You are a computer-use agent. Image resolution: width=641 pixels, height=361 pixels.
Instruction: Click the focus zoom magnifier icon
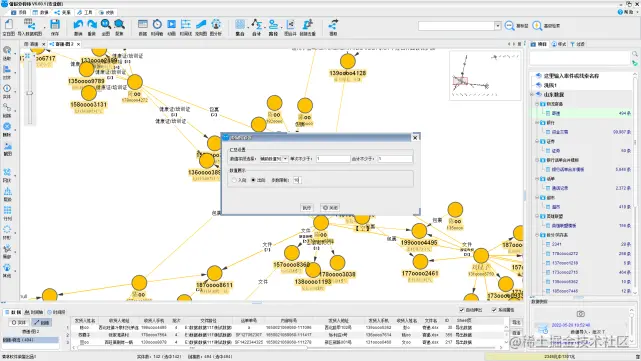coord(119,25)
